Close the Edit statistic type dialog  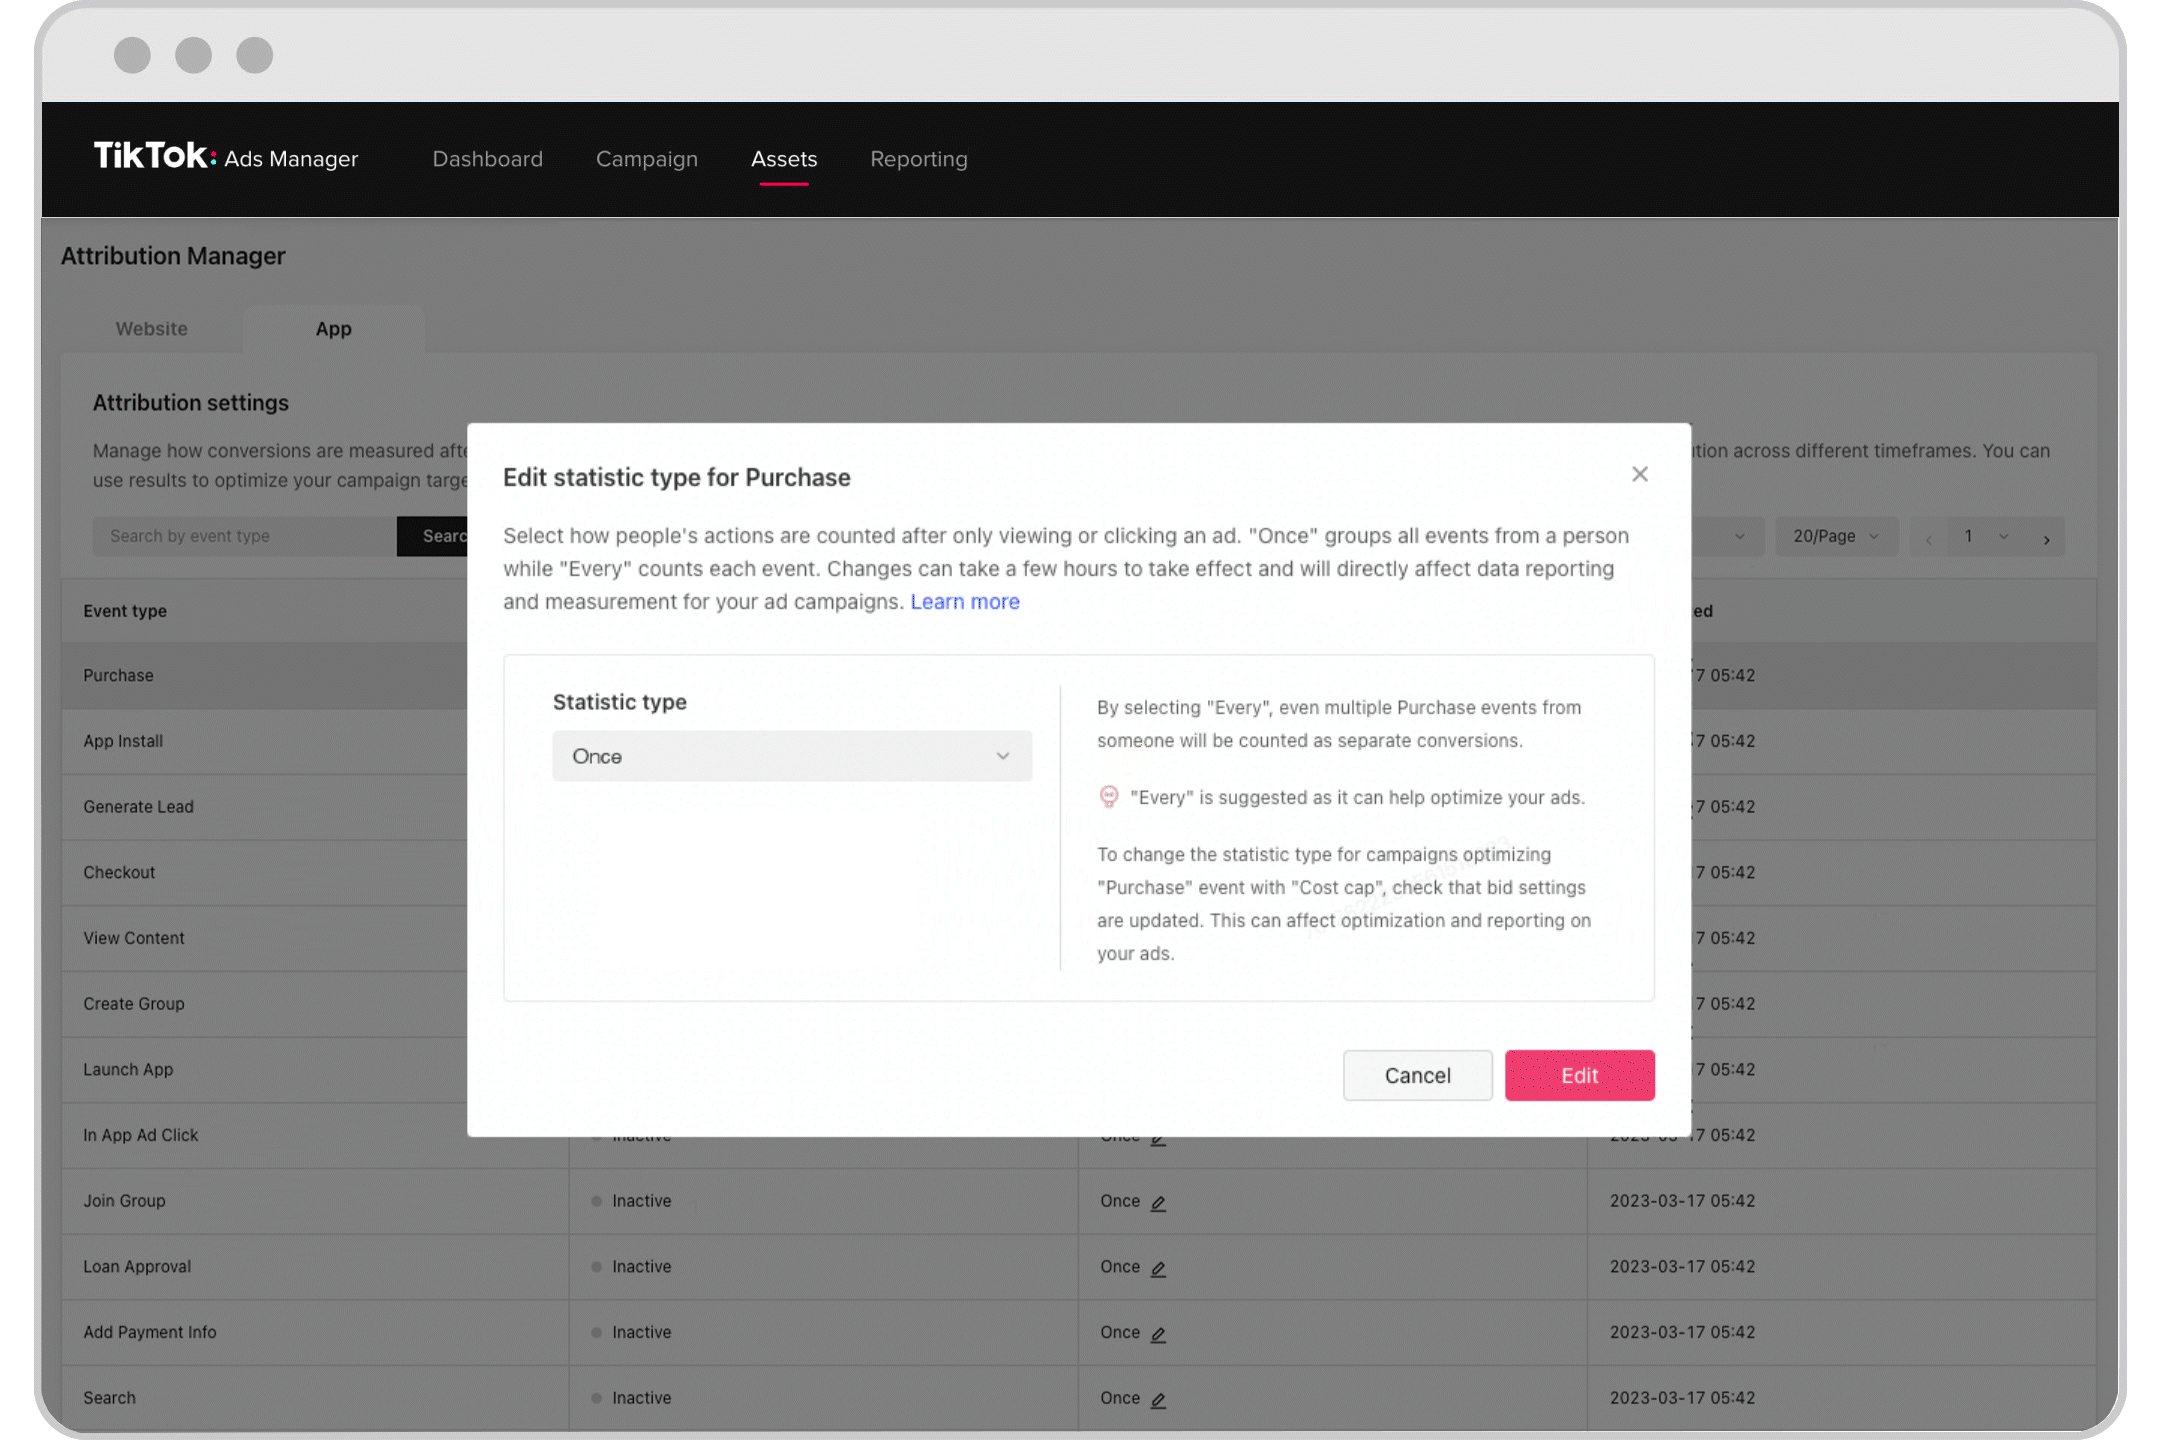(x=1639, y=474)
